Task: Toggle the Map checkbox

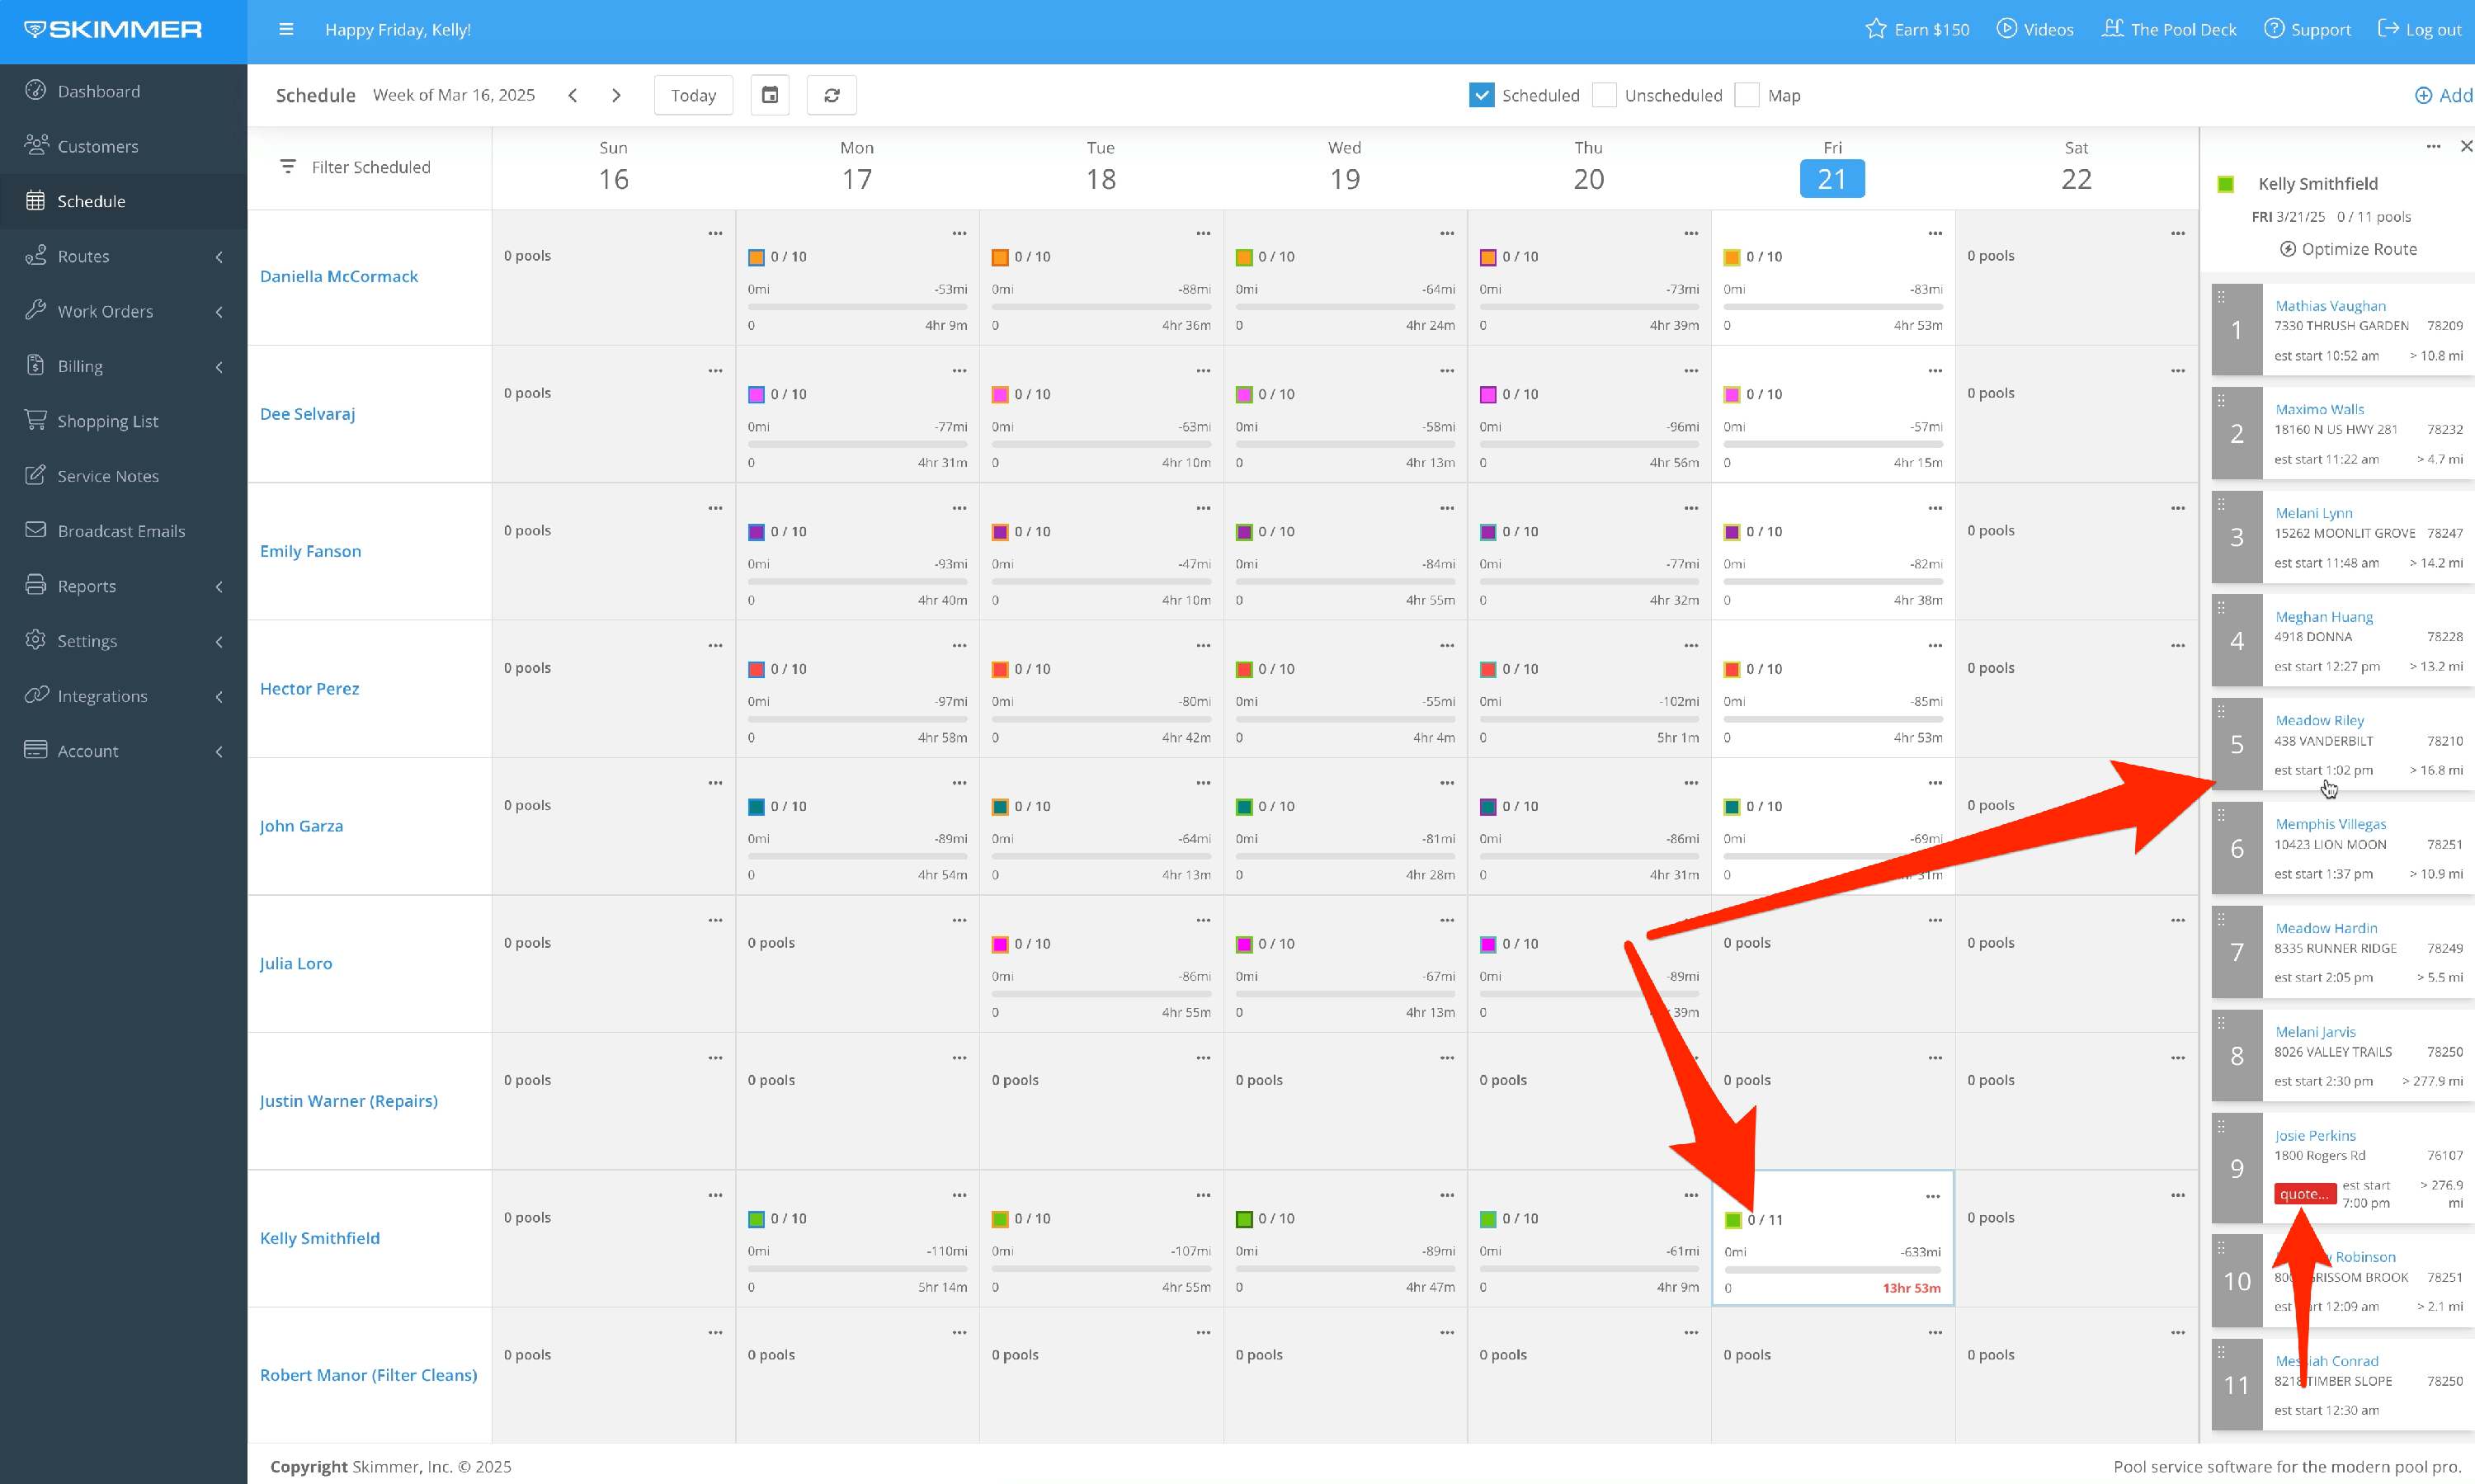Action: (x=1747, y=95)
